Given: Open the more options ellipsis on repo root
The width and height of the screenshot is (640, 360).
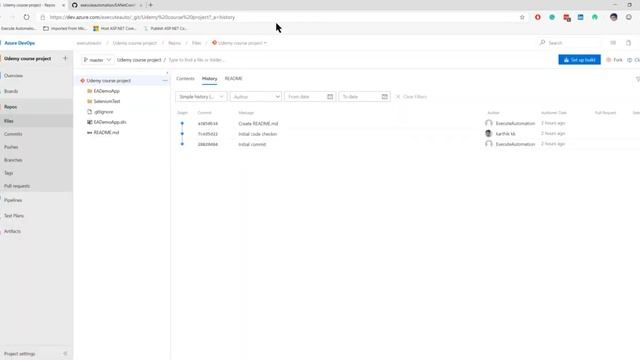Looking at the screenshot, I should pyautogui.click(x=165, y=80).
